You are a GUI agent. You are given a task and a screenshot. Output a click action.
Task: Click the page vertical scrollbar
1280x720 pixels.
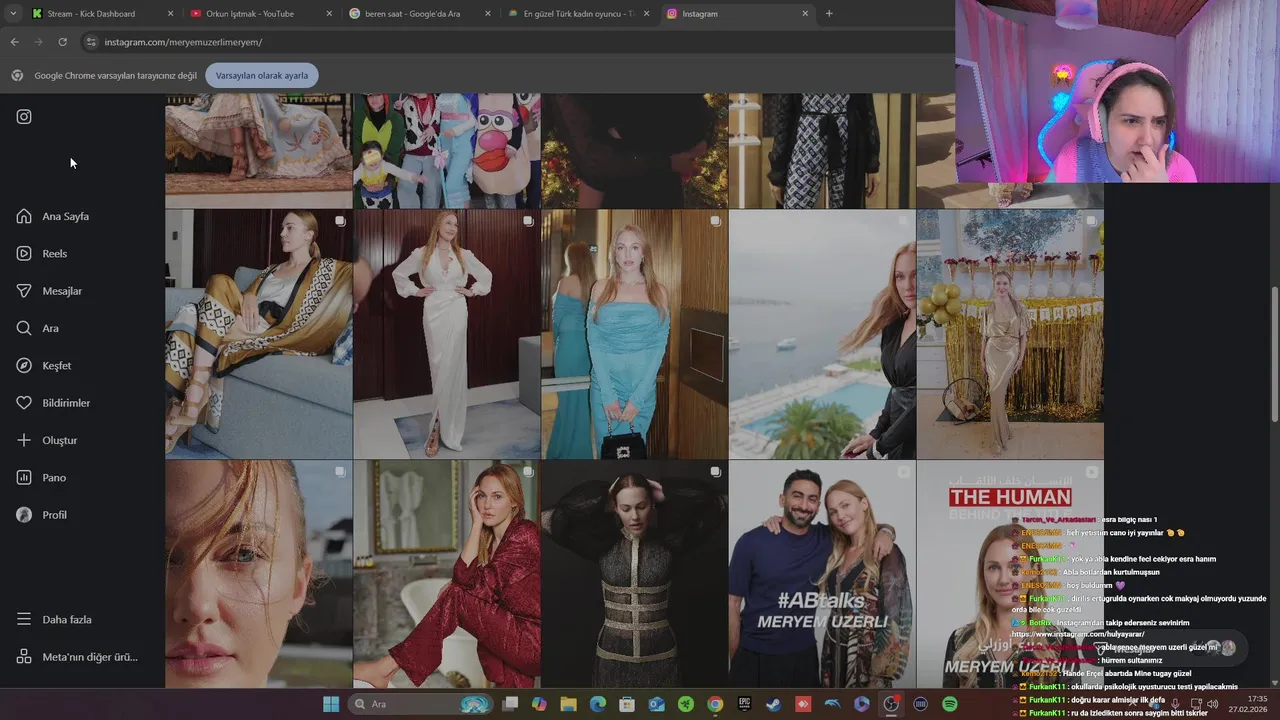tap(1274, 355)
